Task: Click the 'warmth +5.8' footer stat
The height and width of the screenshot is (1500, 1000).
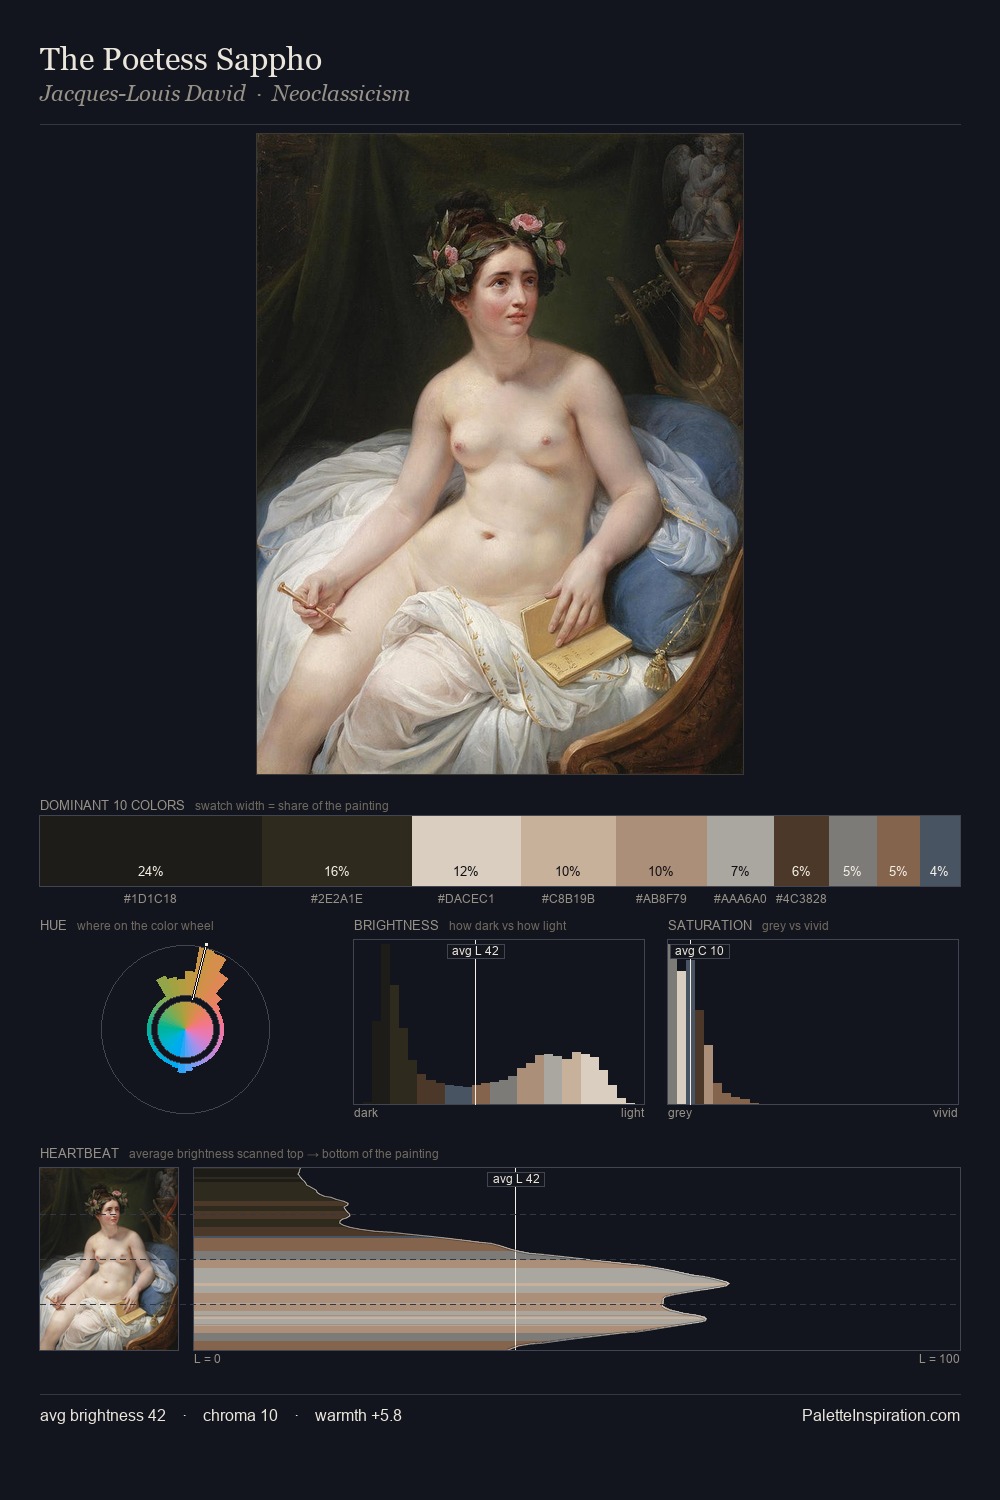Action: [358, 1415]
